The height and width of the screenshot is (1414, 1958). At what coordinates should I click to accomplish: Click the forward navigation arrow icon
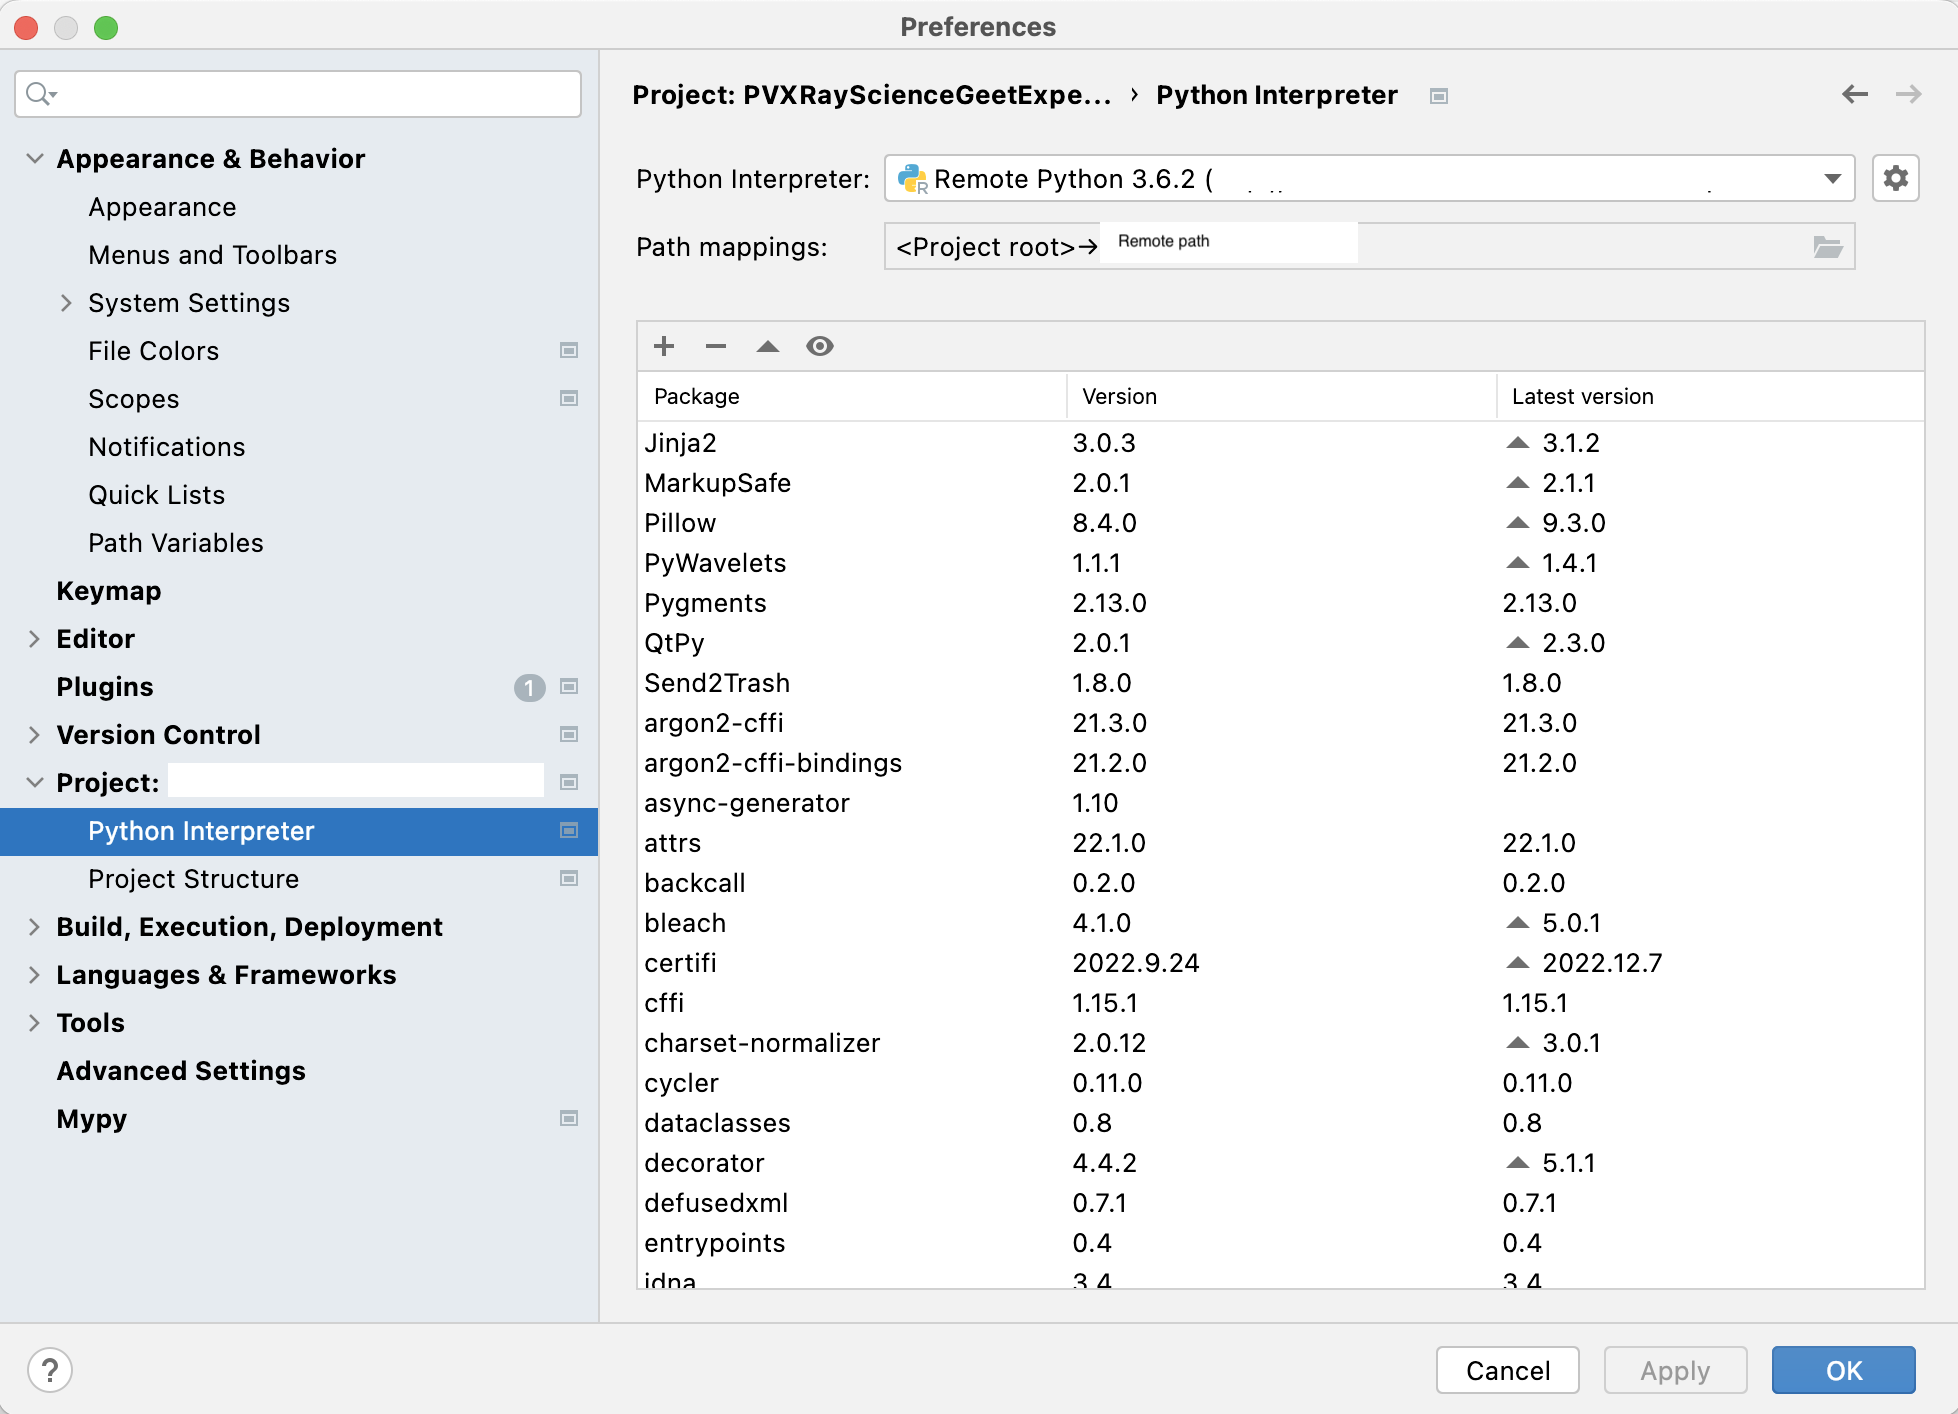coord(1909,96)
